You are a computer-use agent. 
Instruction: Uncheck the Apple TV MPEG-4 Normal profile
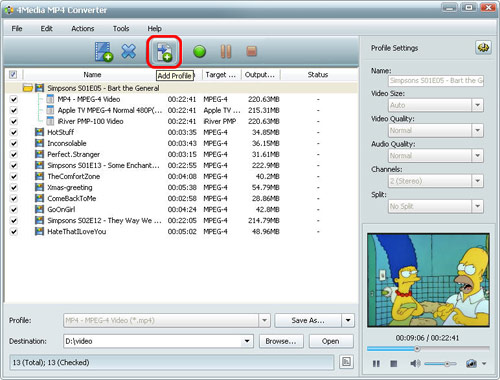coord(14,110)
